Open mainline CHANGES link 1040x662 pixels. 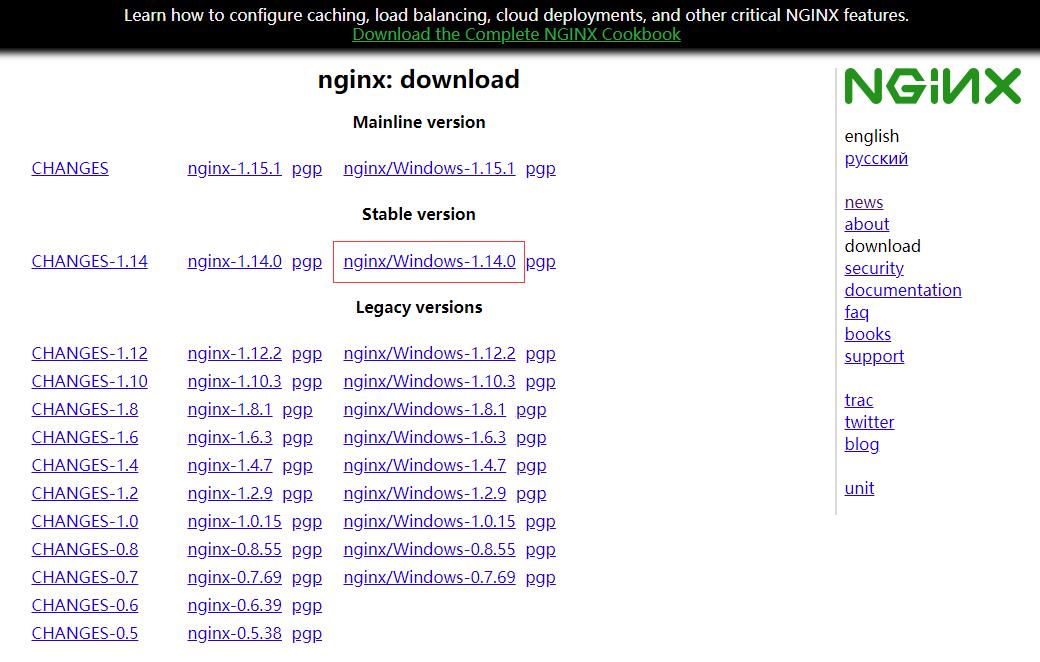click(70, 168)
